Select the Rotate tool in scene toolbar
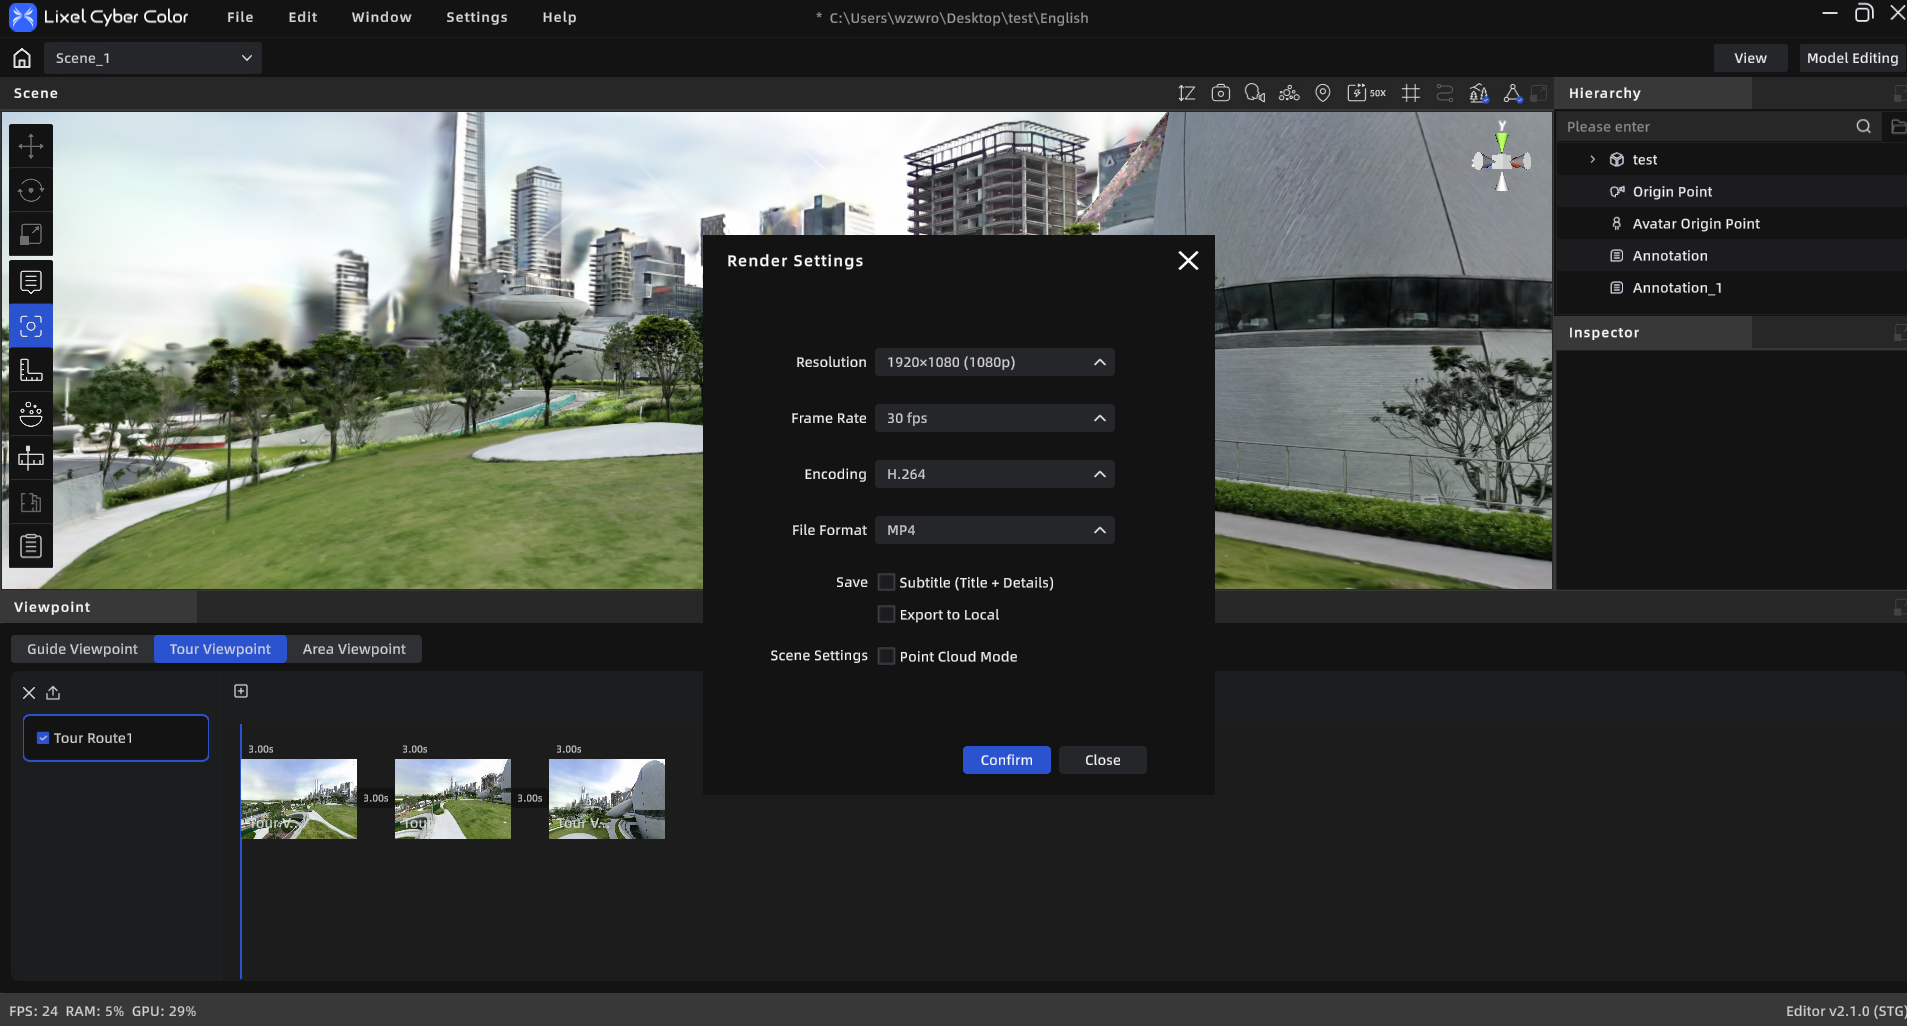1907x1026 pixels. pyautogui.click(x=31, y=190)
